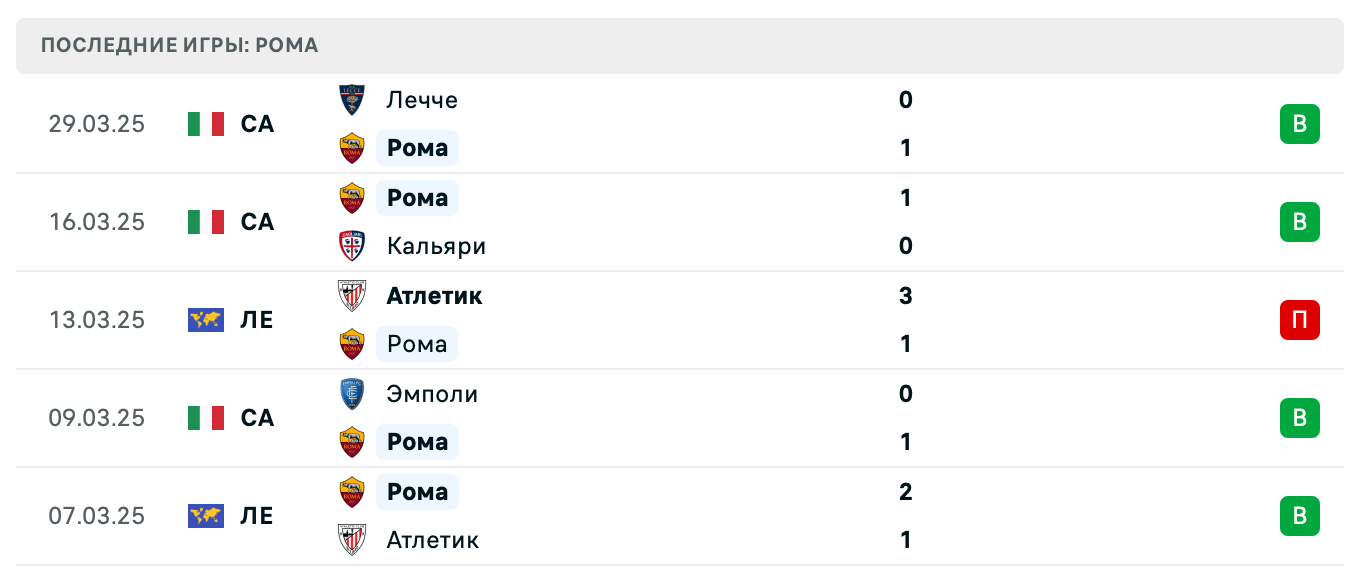Click the ЛЕ label for the 07.03.25 match

coord(258,516)
